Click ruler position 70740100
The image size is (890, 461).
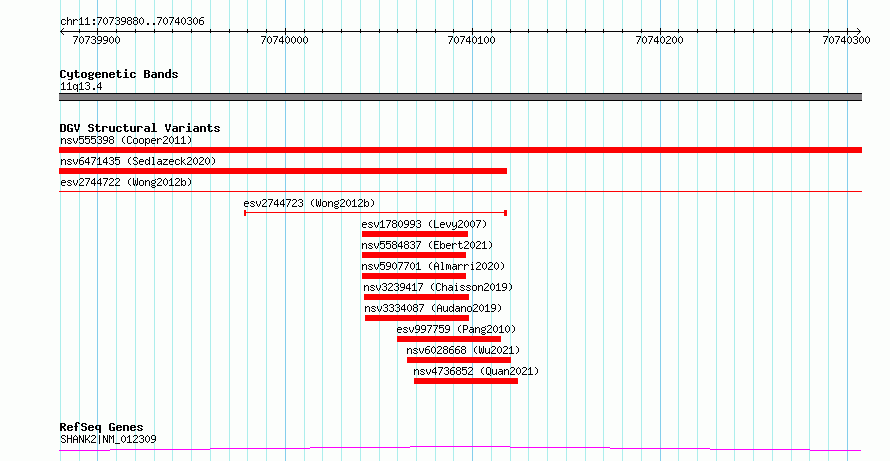472,40
